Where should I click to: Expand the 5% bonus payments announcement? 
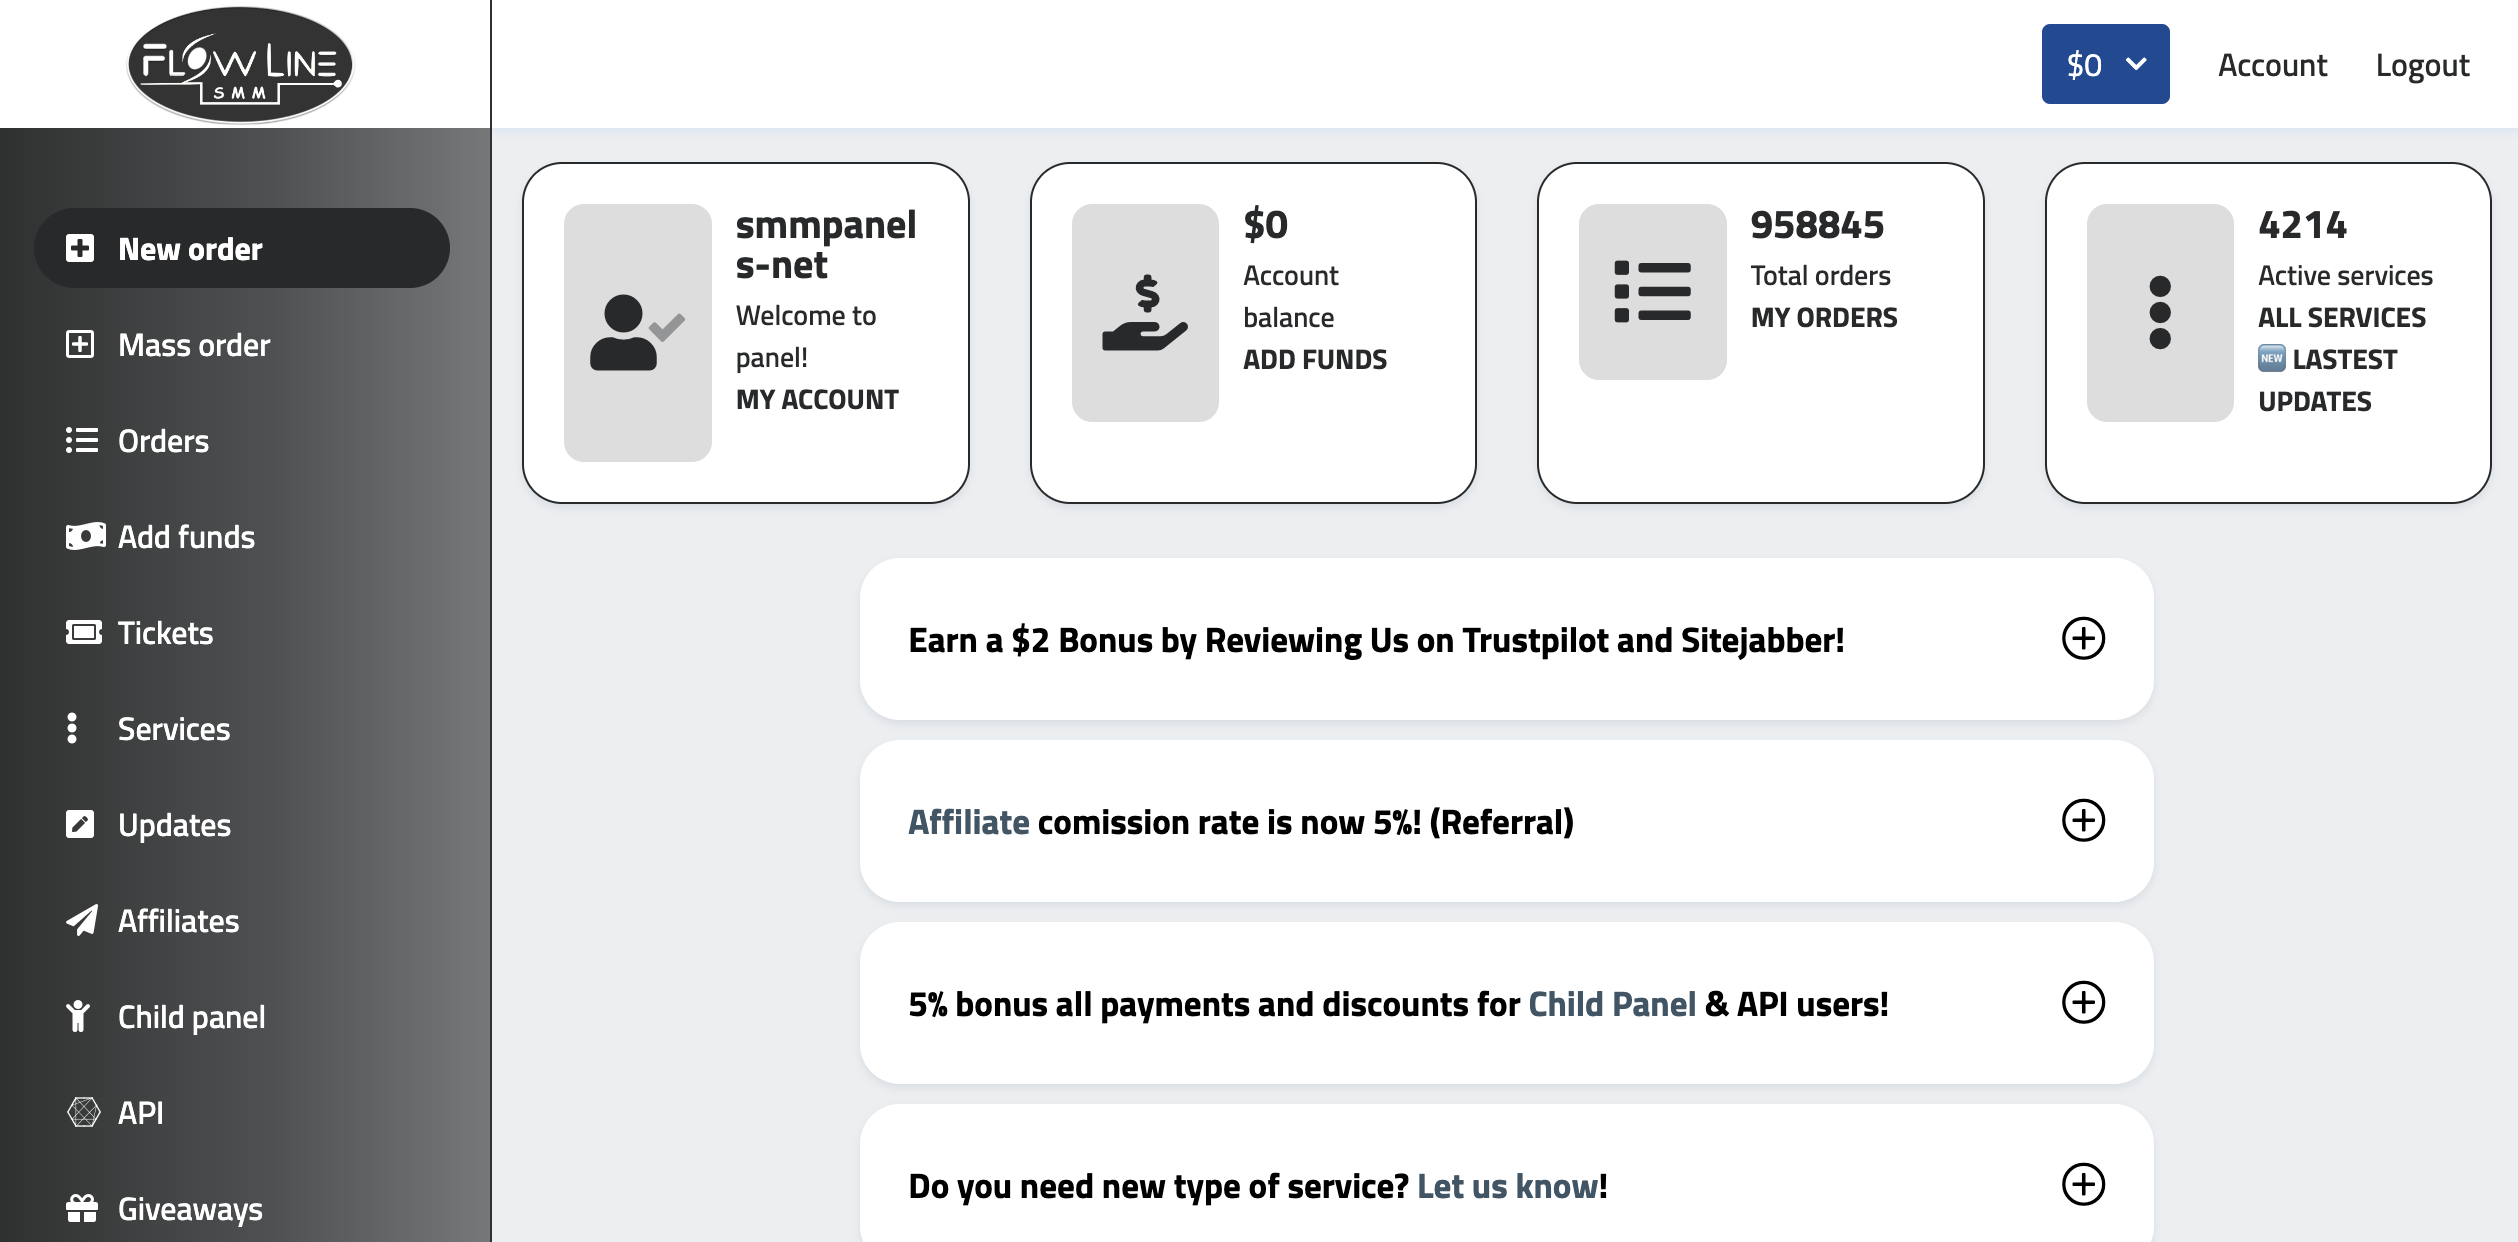pos(2083,1002)
